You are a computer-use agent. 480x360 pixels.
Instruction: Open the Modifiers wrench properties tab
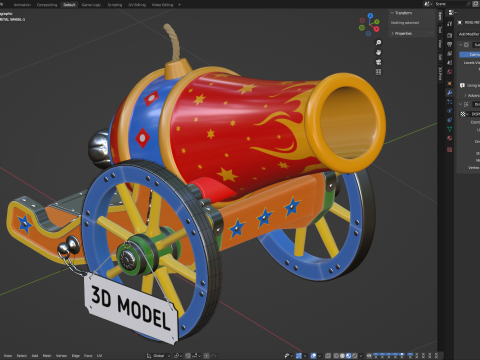click(450, 92)
